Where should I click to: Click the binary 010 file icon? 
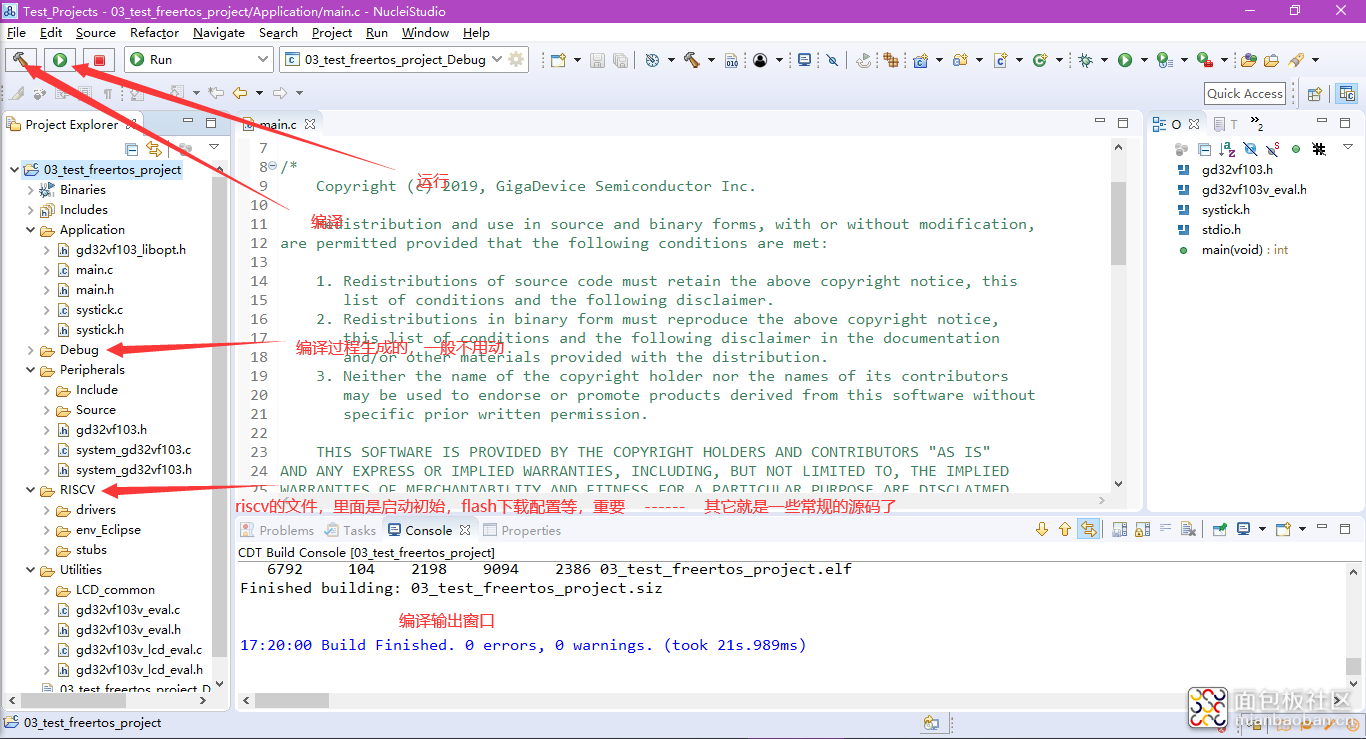[x=731, y=60]
